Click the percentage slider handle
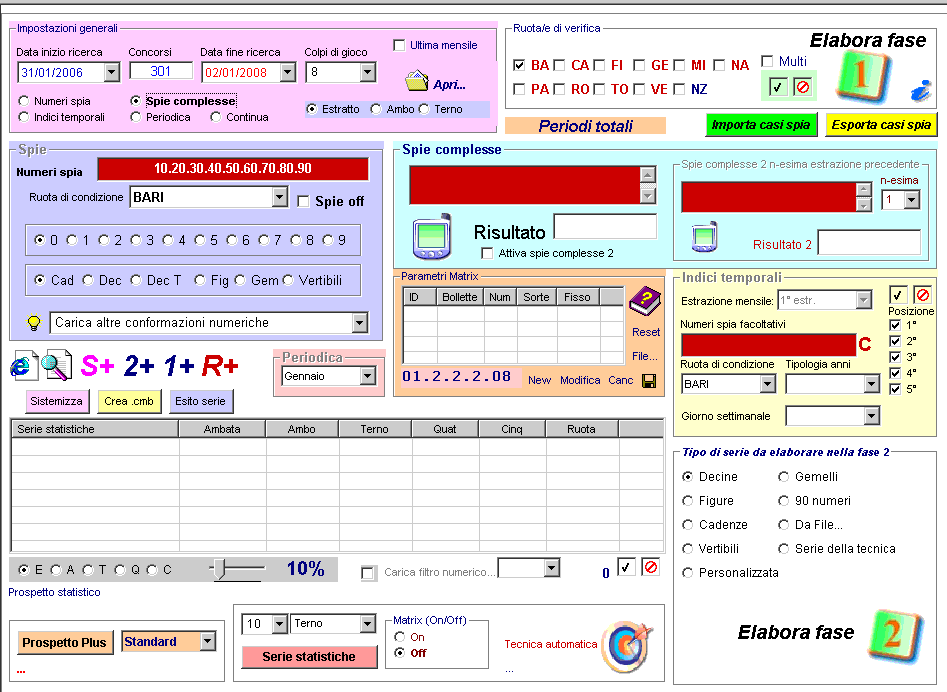The height and width of the screenshot is (692, 947). [220, 569]
